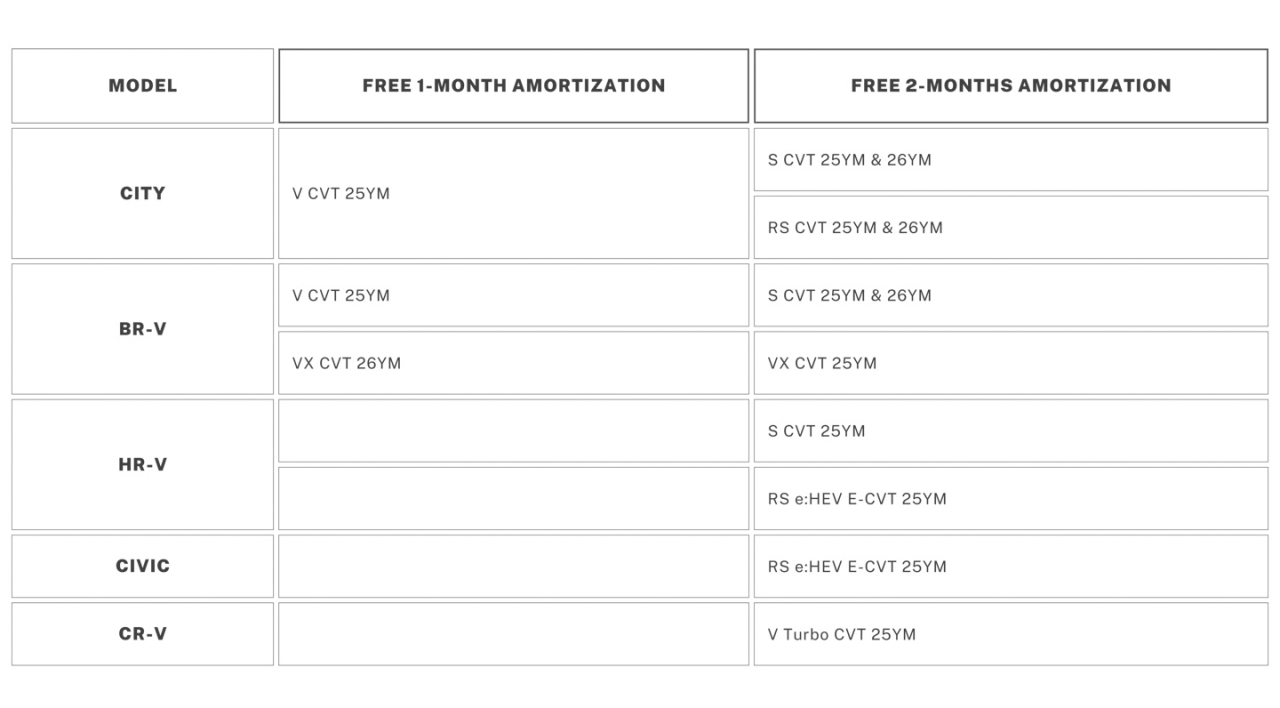Select V CVT 25YM in the BR-V row
The height and width of the screenshot is (708, 1280).
point(341,295)
